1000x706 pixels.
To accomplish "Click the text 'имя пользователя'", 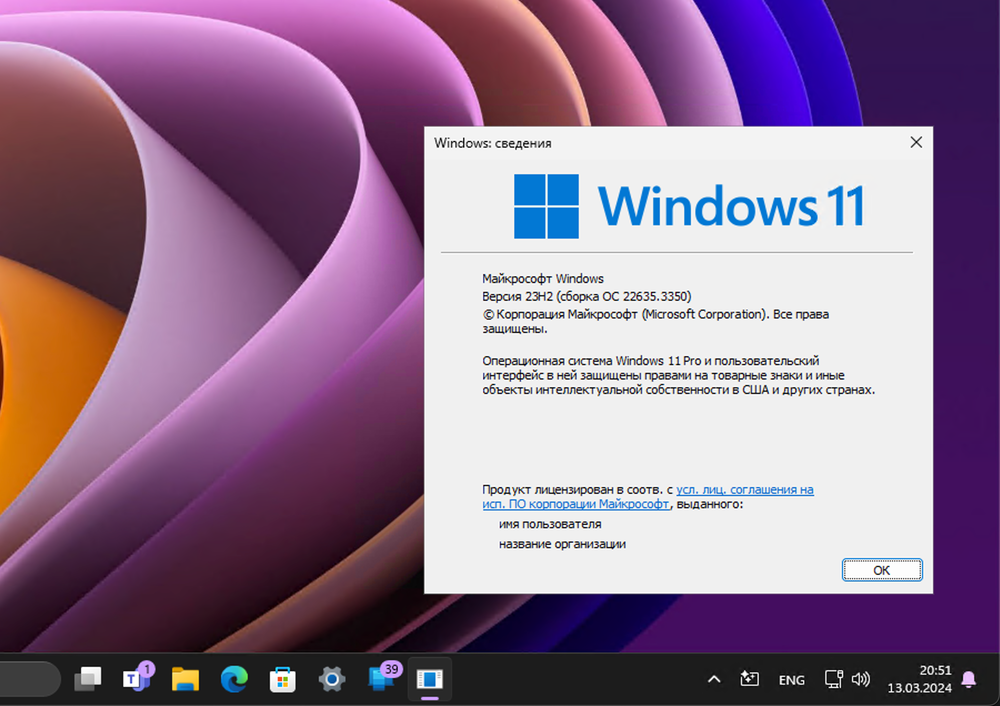I will (550, 524).
